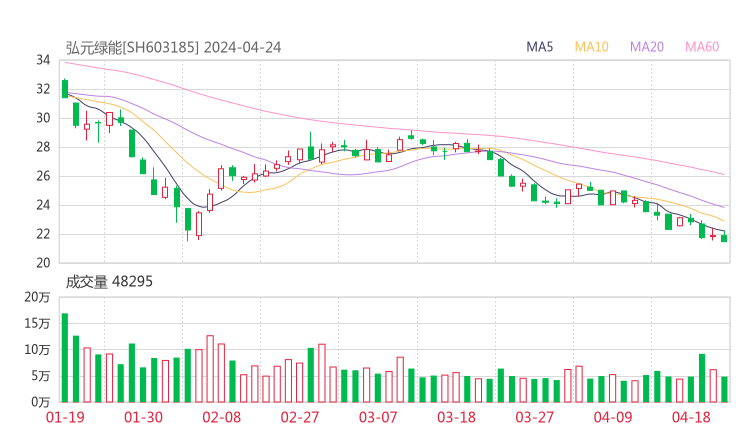
Task: Click the 20万 volume axis label
Action: click(37, 297)
